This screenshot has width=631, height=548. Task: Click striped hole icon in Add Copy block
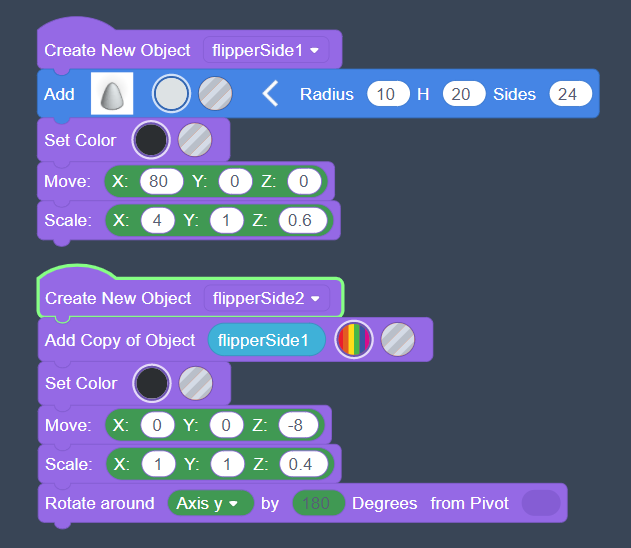coord(398,340)
